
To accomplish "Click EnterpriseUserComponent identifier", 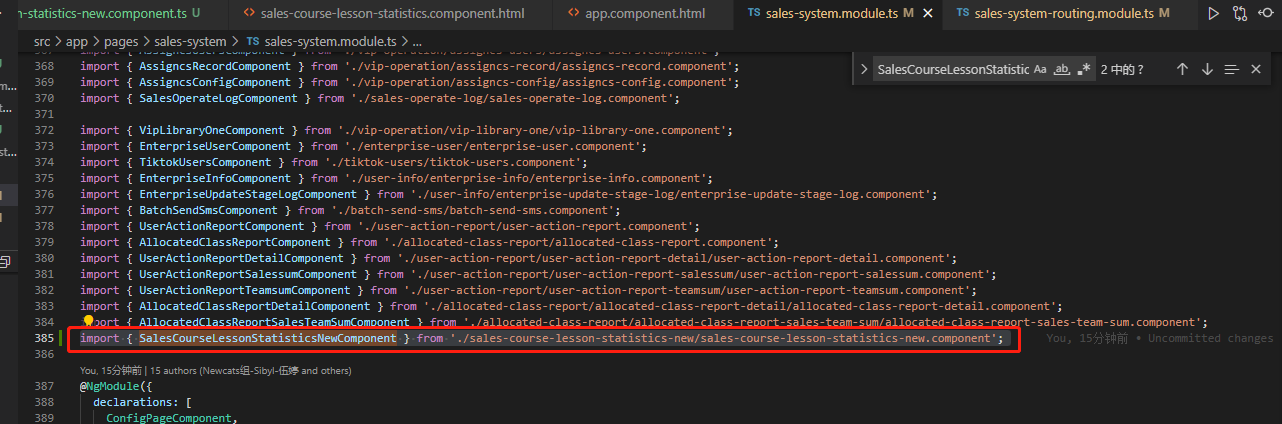I will [215, 146].
